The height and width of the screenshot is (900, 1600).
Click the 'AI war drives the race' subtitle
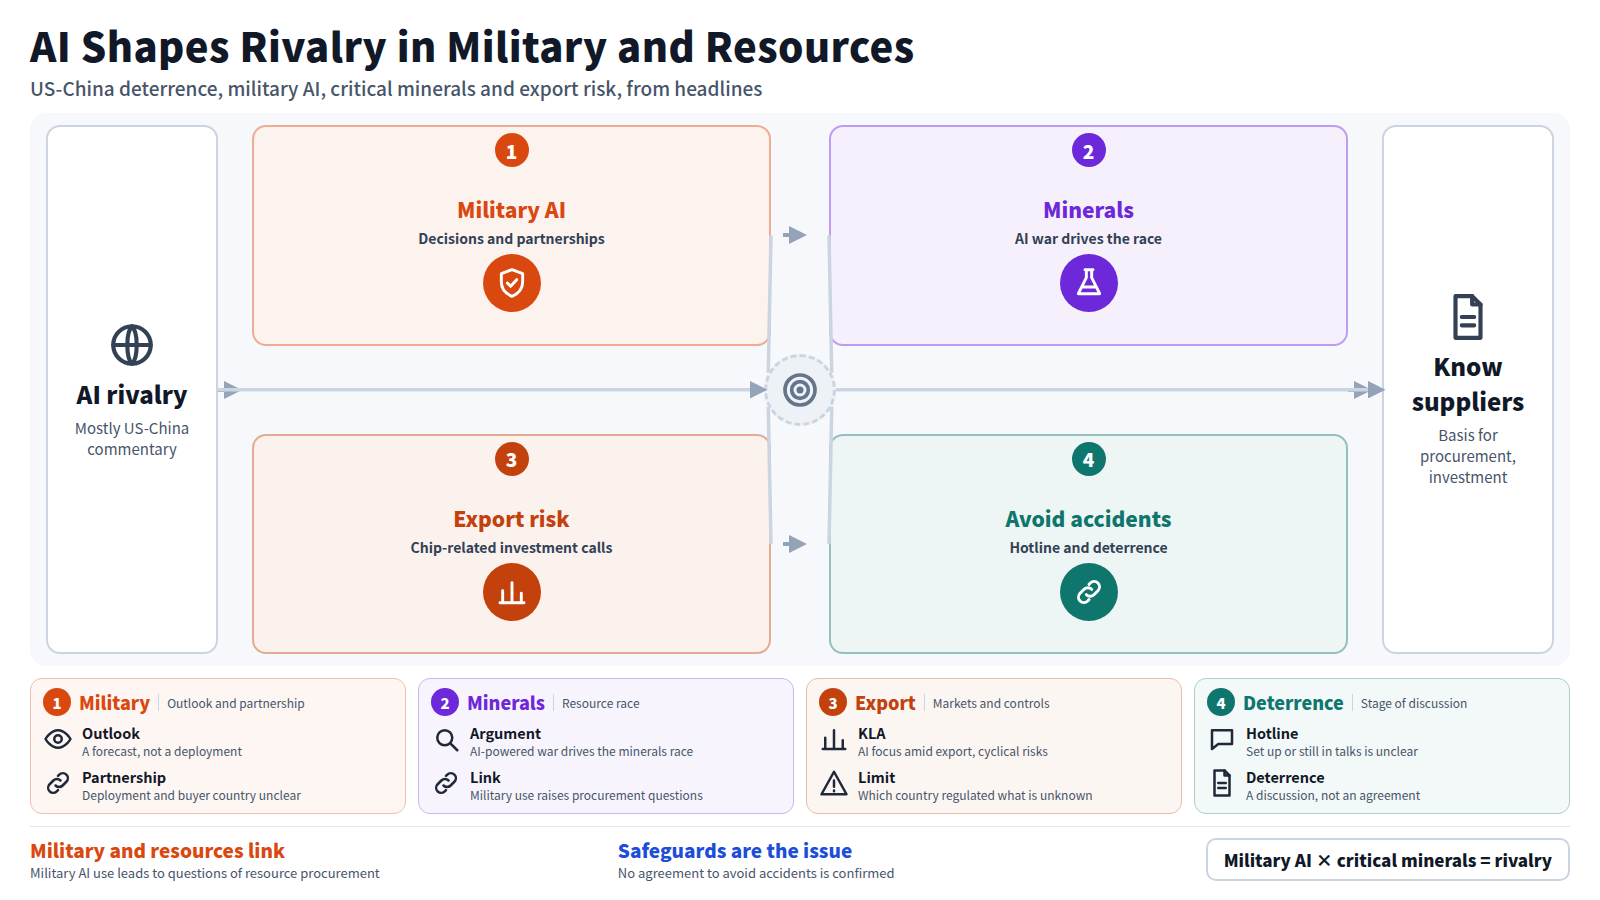point(1089,239)
